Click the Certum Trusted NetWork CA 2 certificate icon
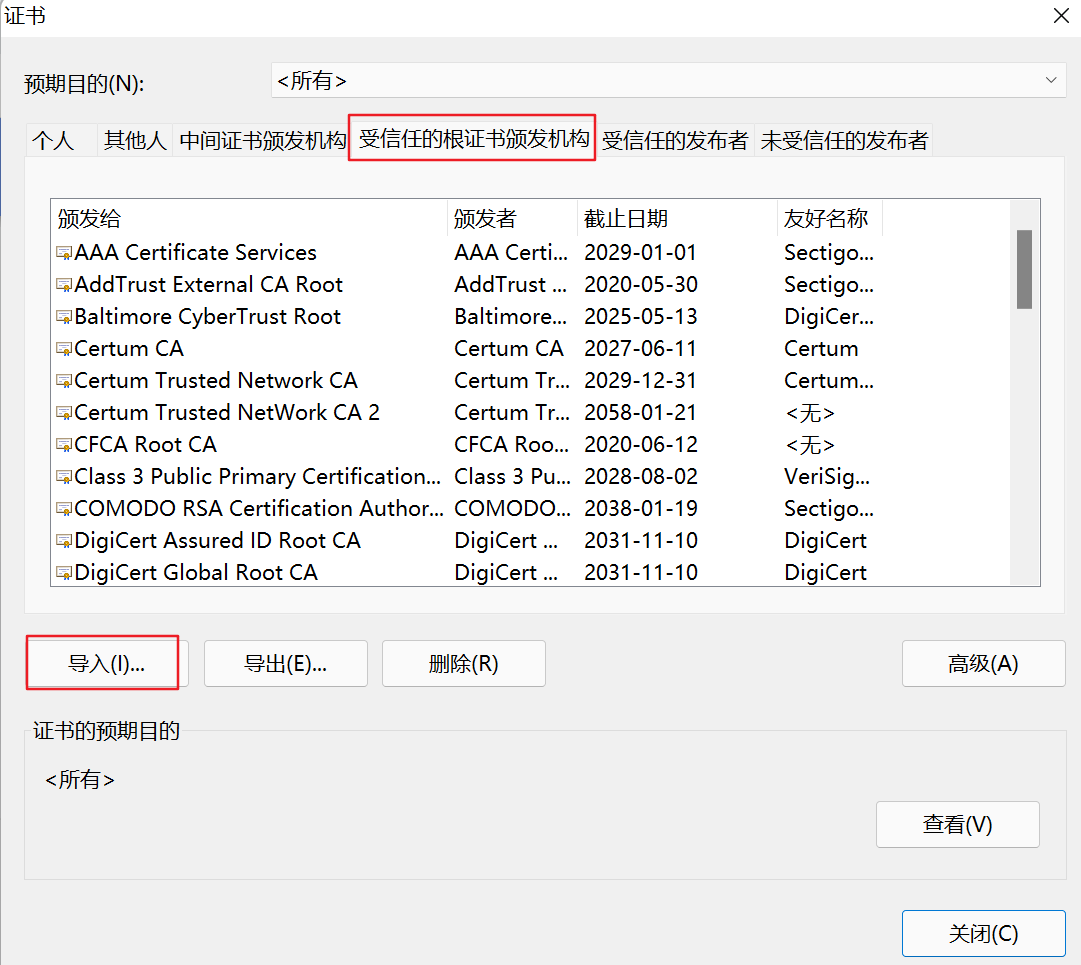Screen dimensions: 1081x965 (x=64, y=413)
